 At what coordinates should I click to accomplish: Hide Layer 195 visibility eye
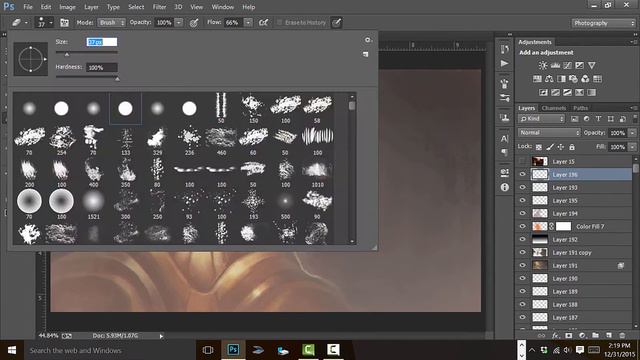[x=522, y=200]
